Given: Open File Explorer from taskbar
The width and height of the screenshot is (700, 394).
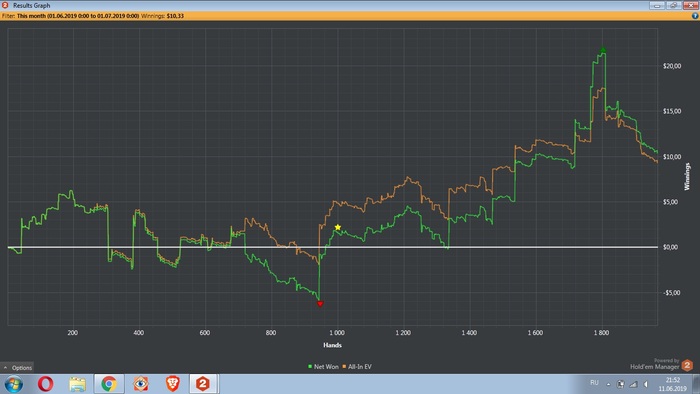Looking at the screenshot, I should coord(77,384).
